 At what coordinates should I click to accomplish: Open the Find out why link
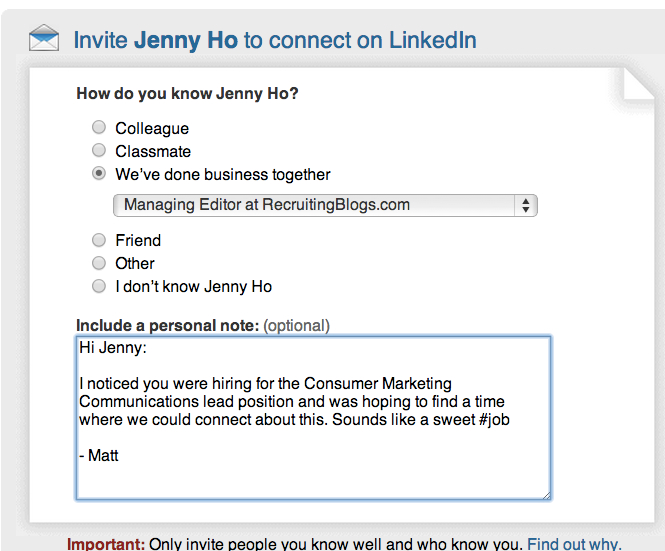coord(574,544)
